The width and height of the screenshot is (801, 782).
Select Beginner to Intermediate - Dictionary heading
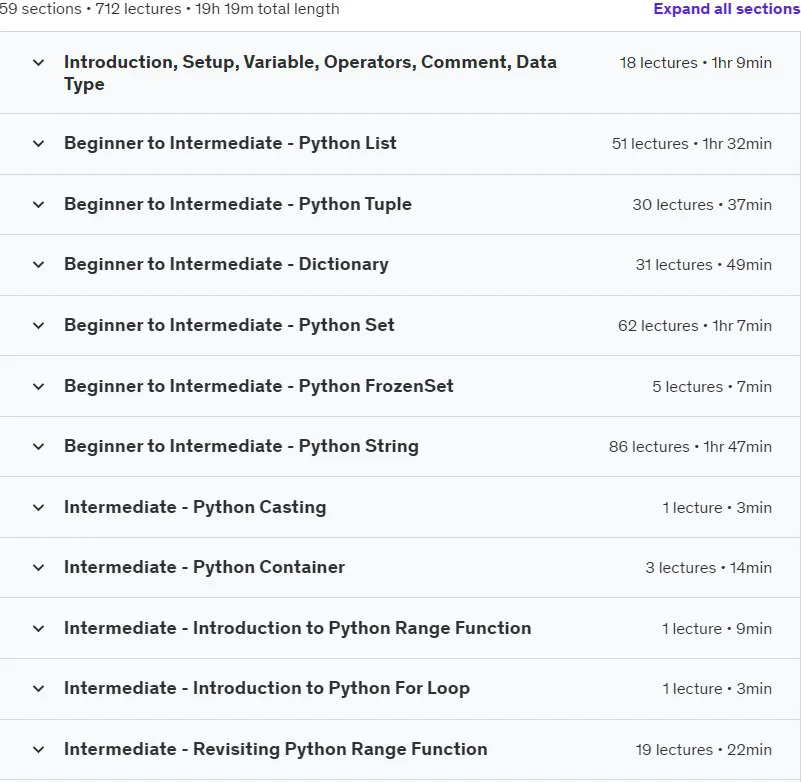[226, 264]
